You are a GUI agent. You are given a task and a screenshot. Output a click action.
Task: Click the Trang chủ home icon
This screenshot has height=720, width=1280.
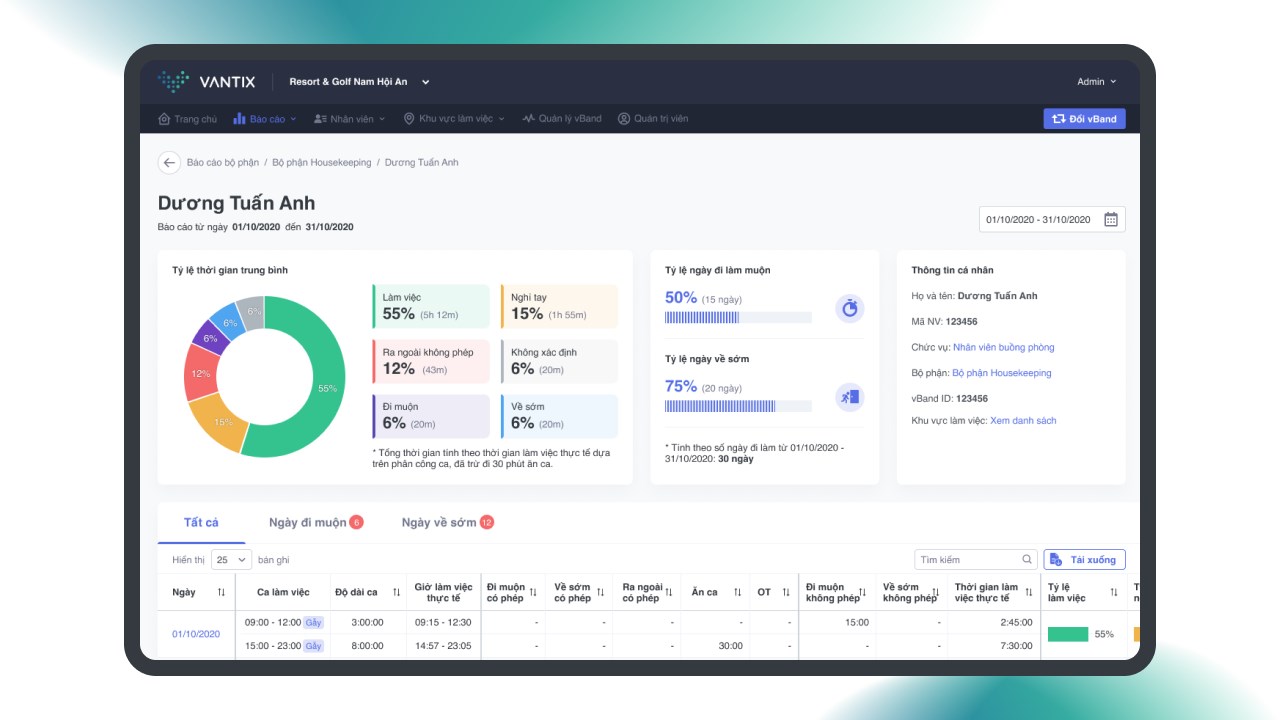point(164,118)
